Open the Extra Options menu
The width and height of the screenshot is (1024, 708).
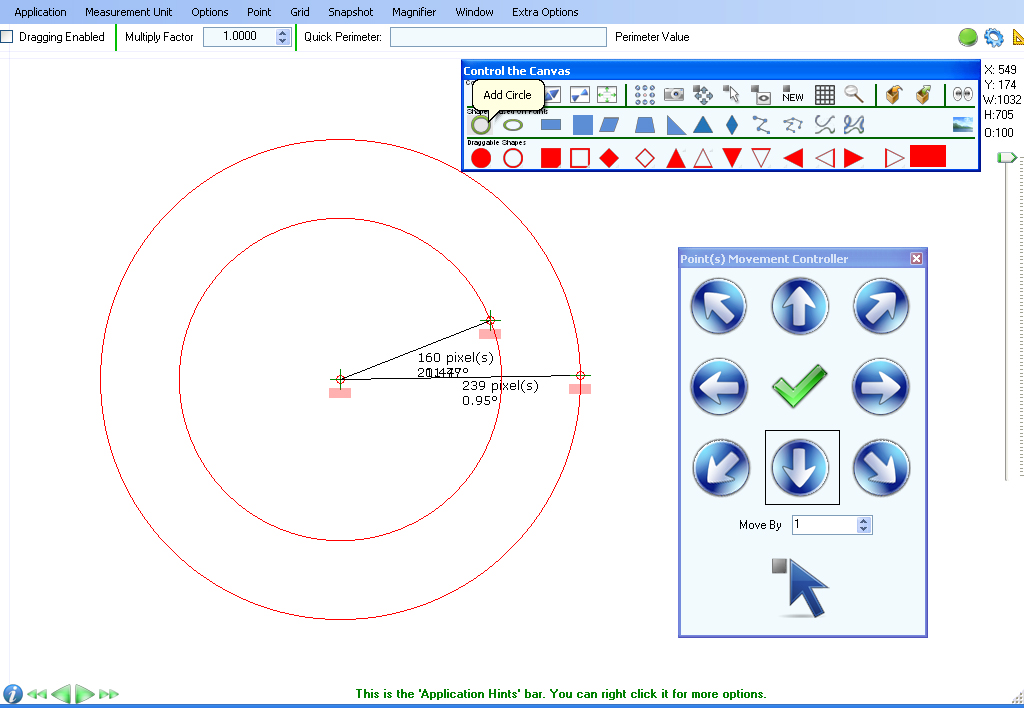545,12
